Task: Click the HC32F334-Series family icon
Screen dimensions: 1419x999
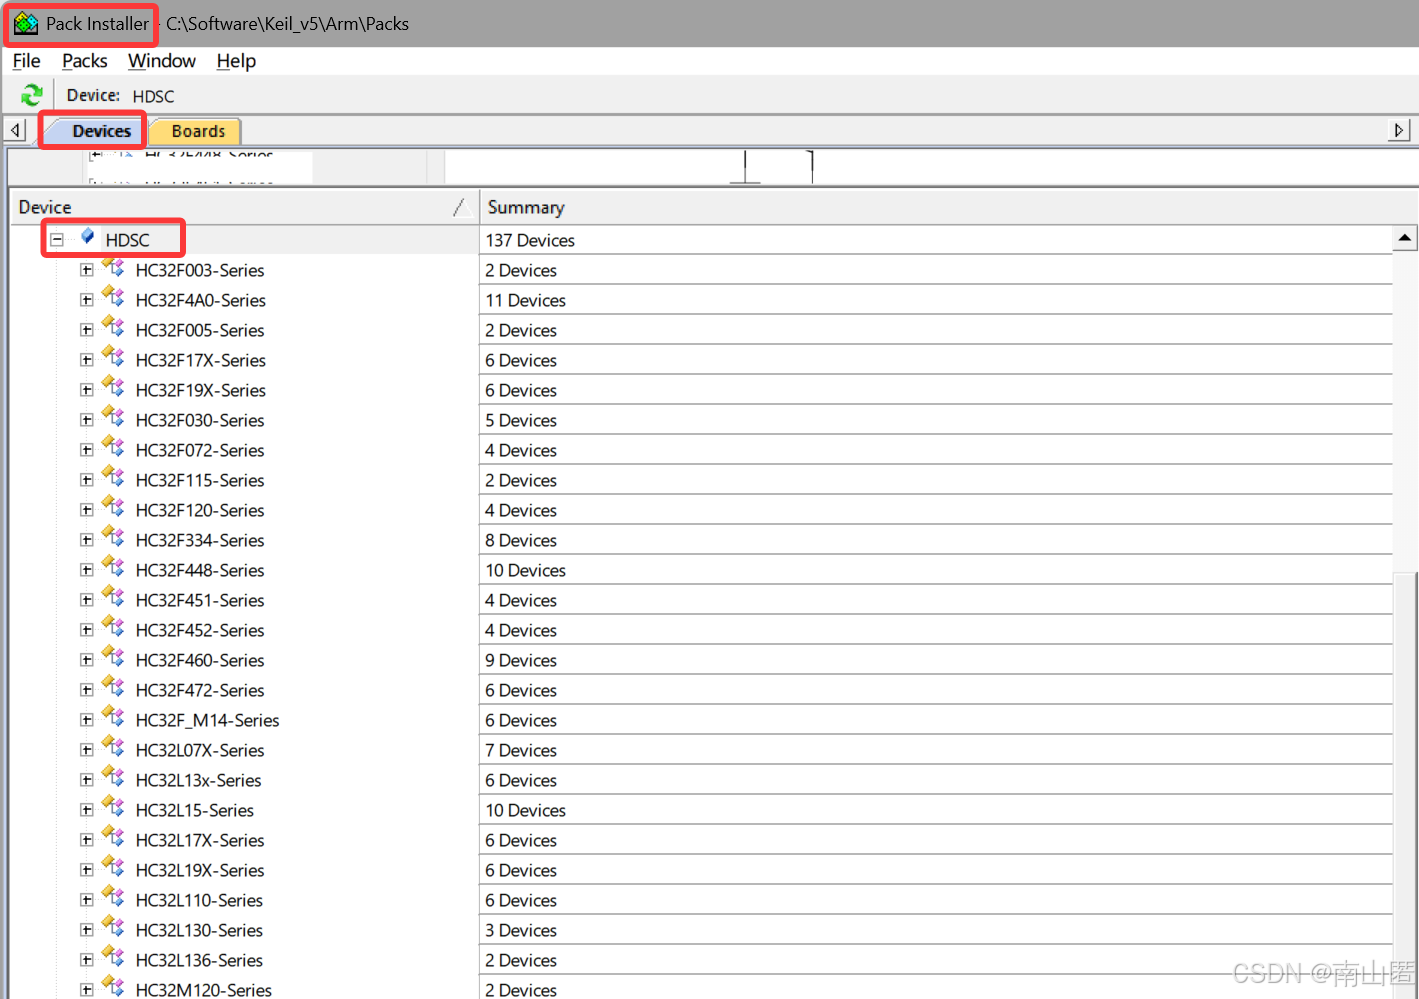Action: 113,538
